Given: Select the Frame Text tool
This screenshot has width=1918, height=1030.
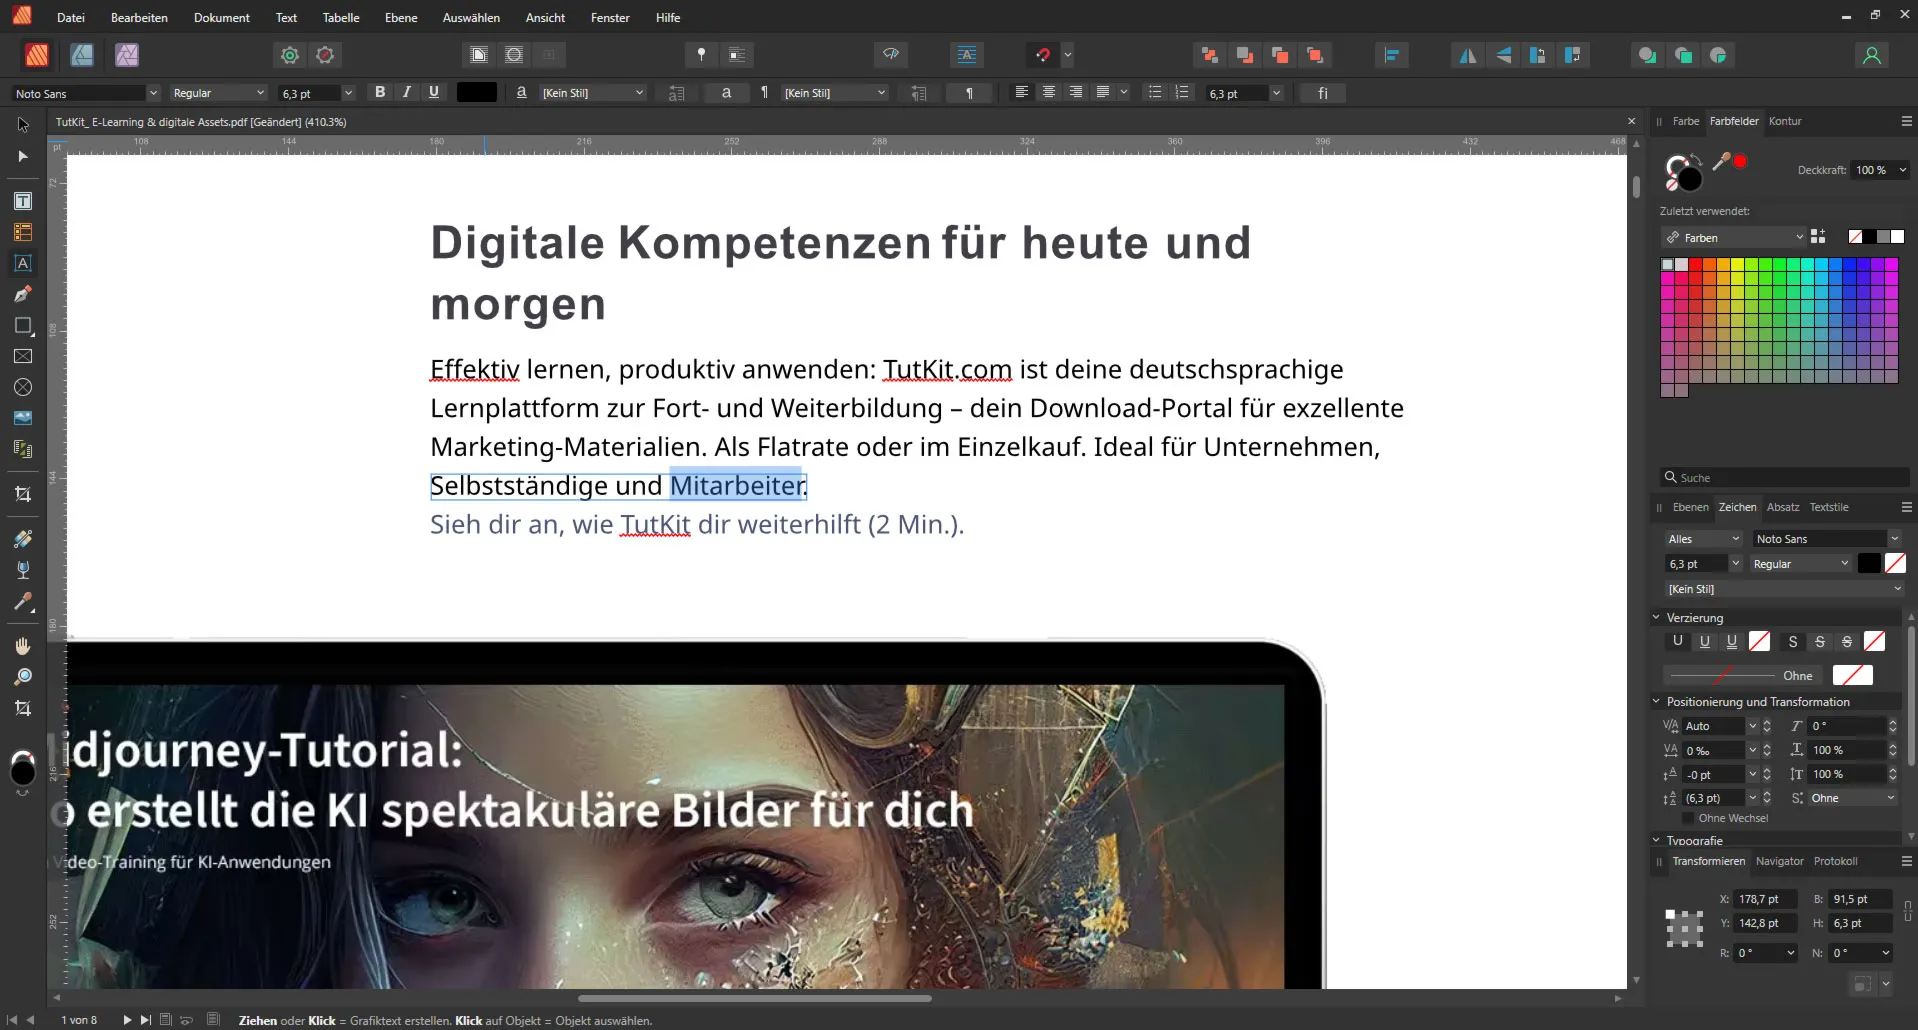Looking at the screenshot, I should click(x=23, y=201).
